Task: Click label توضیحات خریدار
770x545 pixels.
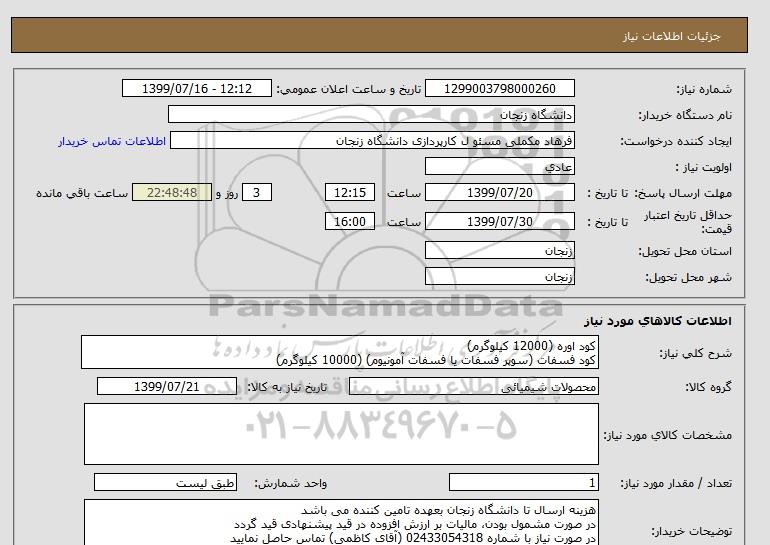Action: pyautogui.click(x=691, y=531)
